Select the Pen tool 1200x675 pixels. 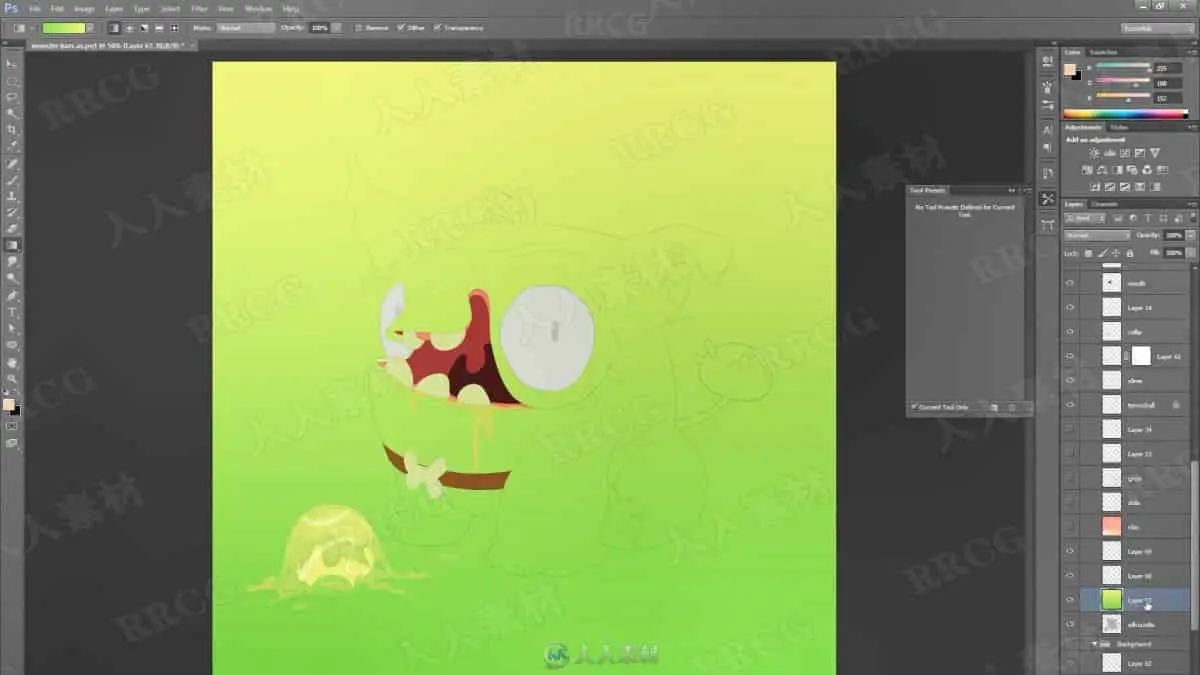tap(12, 295)
